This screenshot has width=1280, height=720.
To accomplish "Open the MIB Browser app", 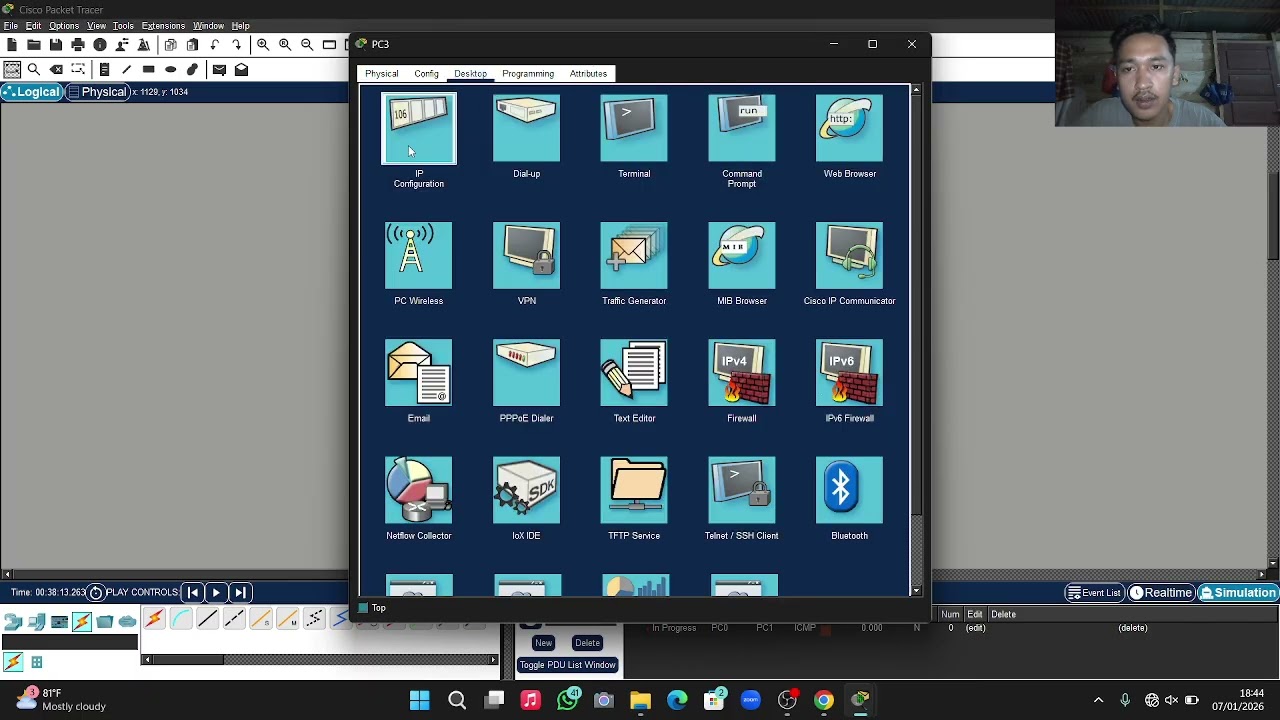I will click(742, 256).
